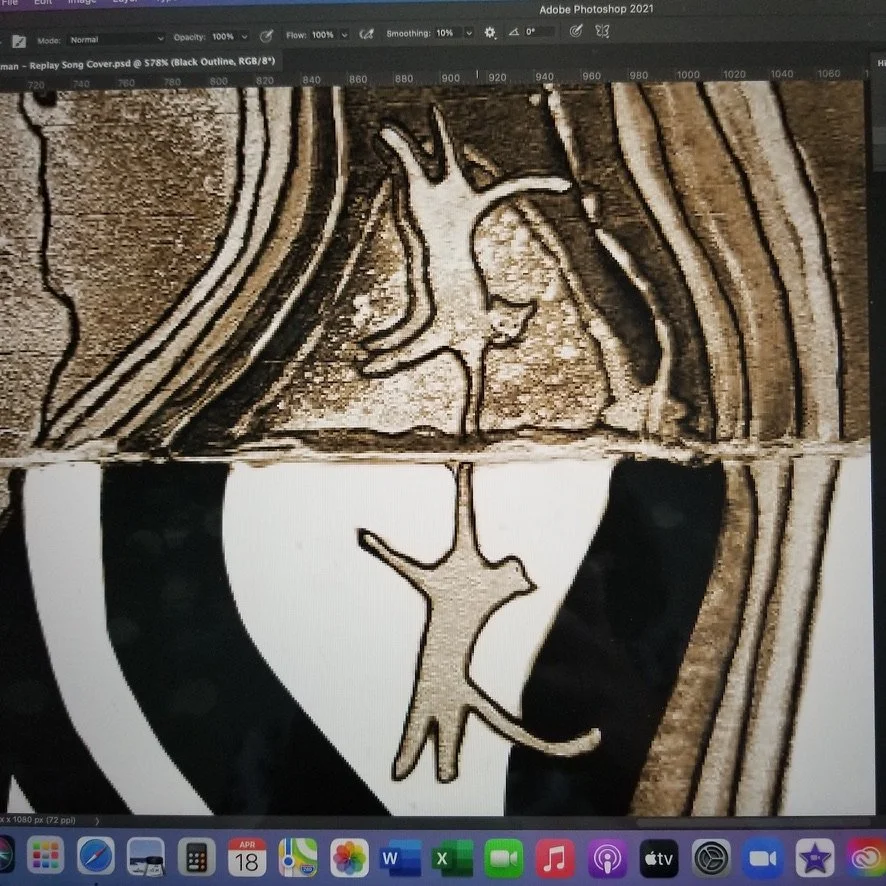Toggle pressure for size icon
886x886 pixels.
click(x=576, y=31)
